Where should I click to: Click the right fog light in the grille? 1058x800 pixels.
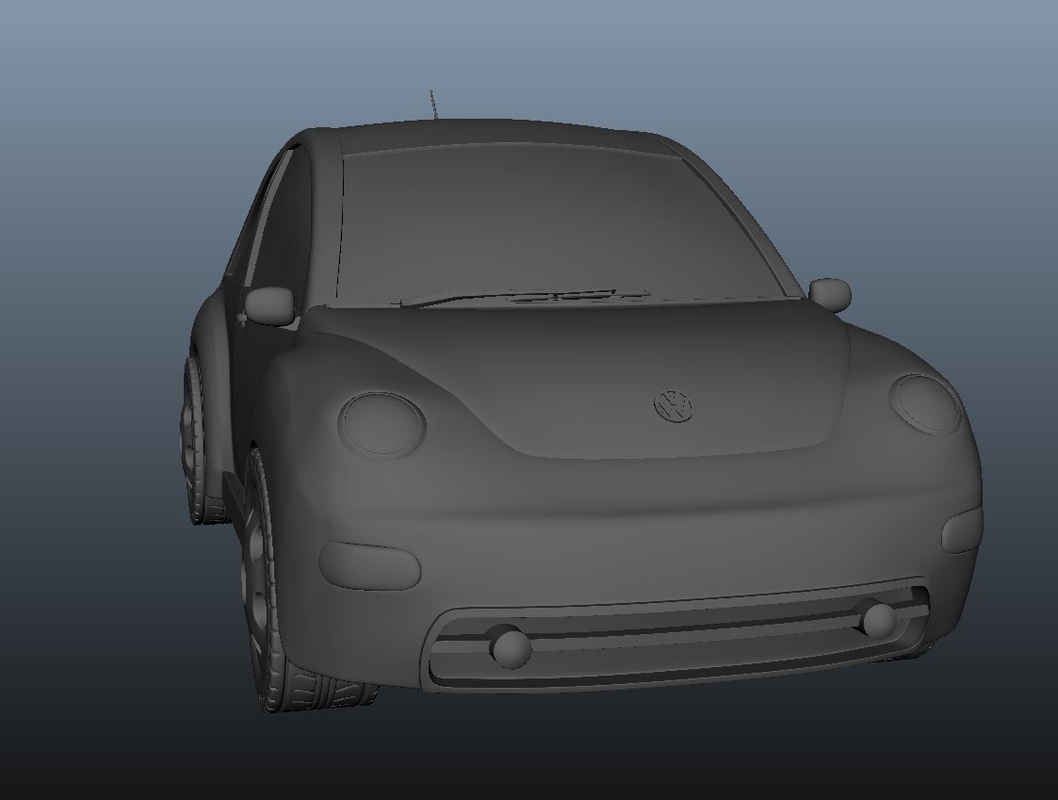click(x=878, y=620)
